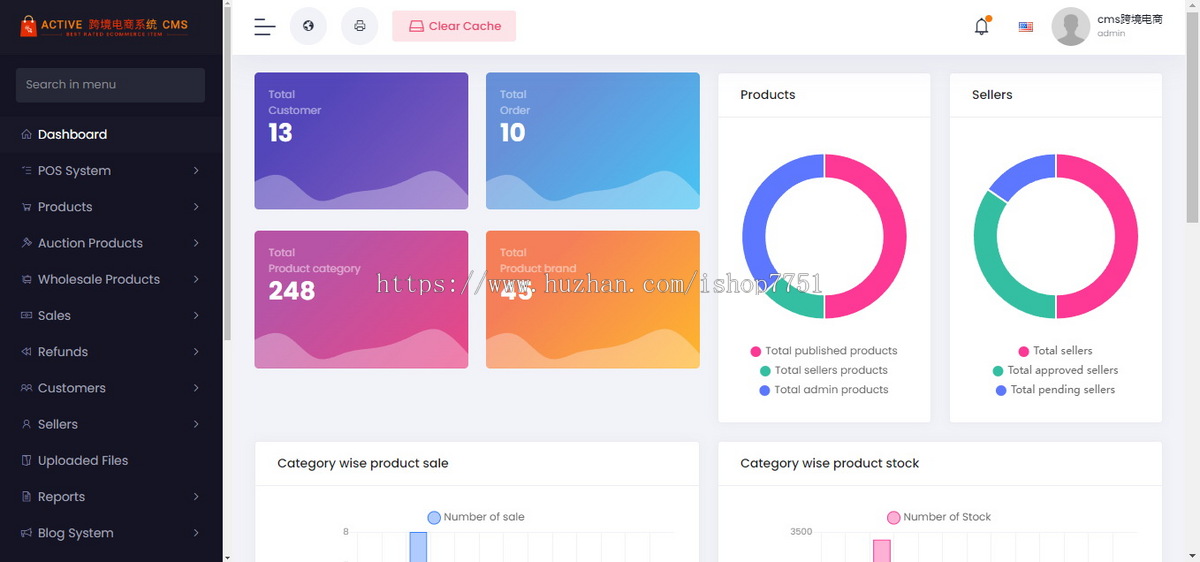Open the US flag language selector
Screen dimensions: 1200x562
click(x=1026, y=27)
